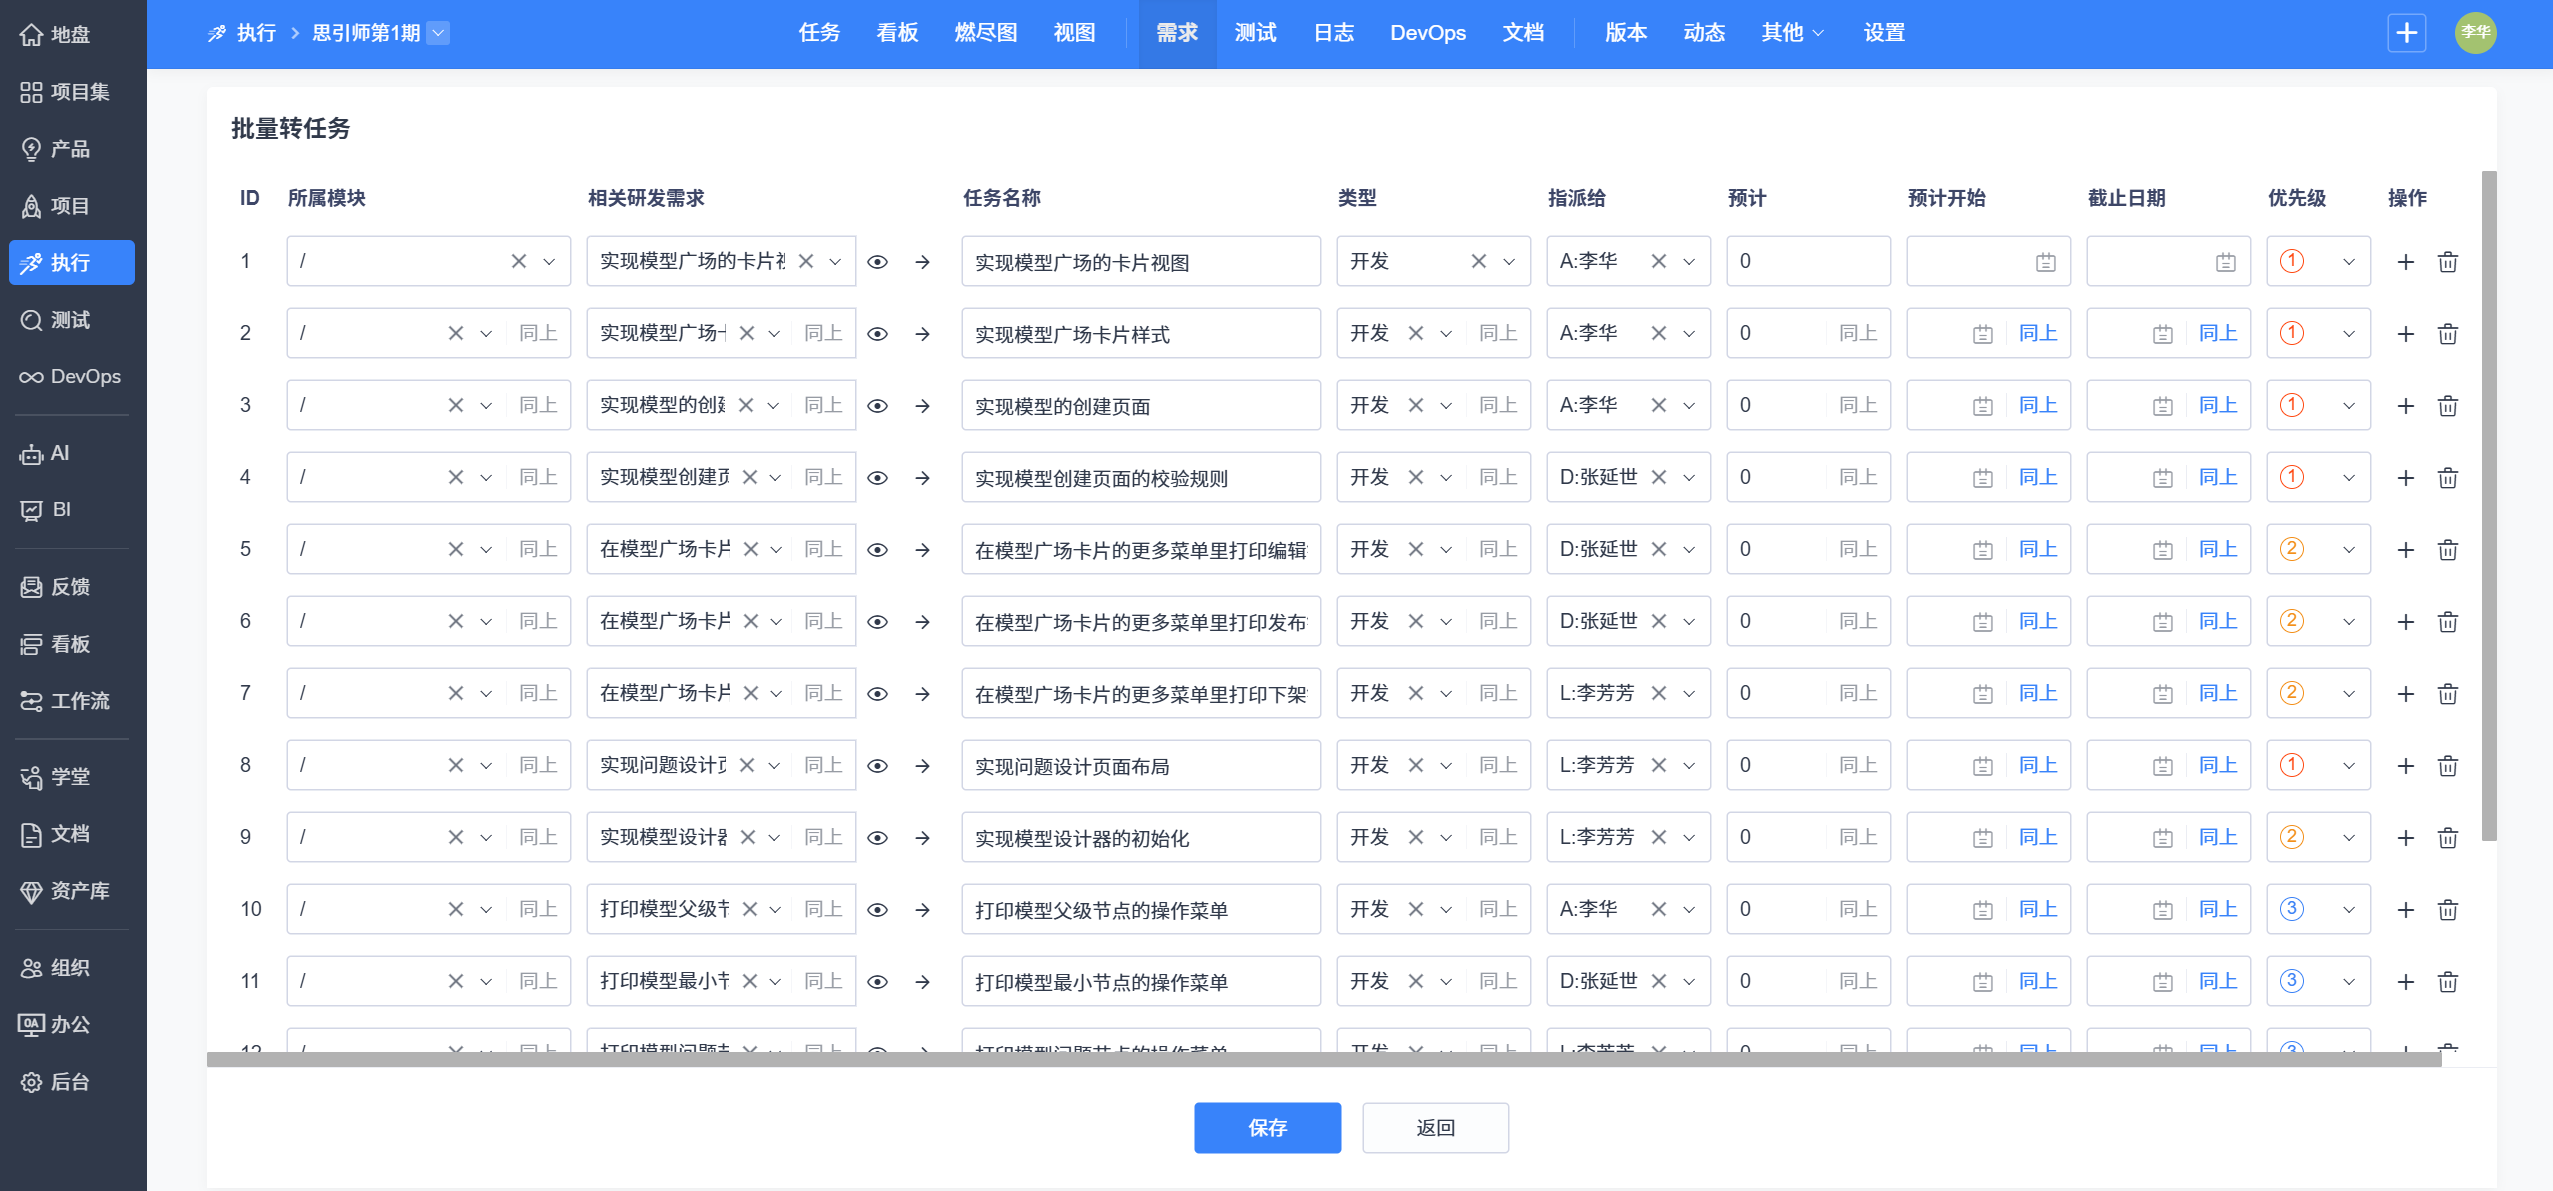The width and height of the screenshot is (2553, 1191).
Task: Open 资产库 from the sidebar
Action: coord(72,890)
